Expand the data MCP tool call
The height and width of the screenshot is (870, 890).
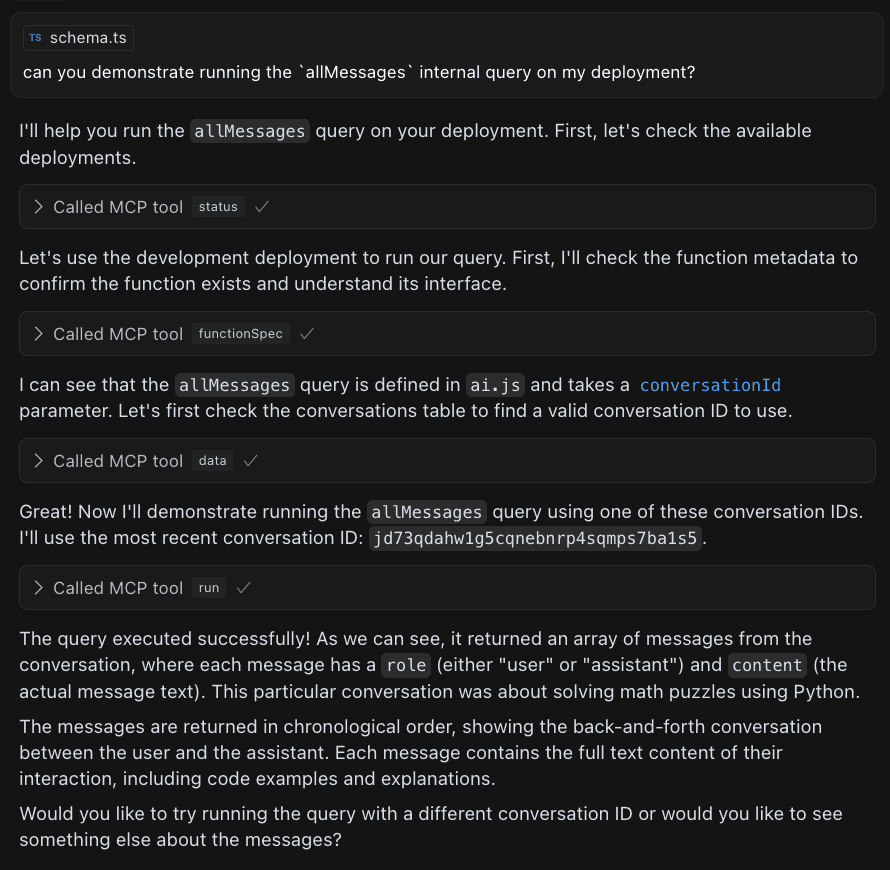[x=38, y=461]
